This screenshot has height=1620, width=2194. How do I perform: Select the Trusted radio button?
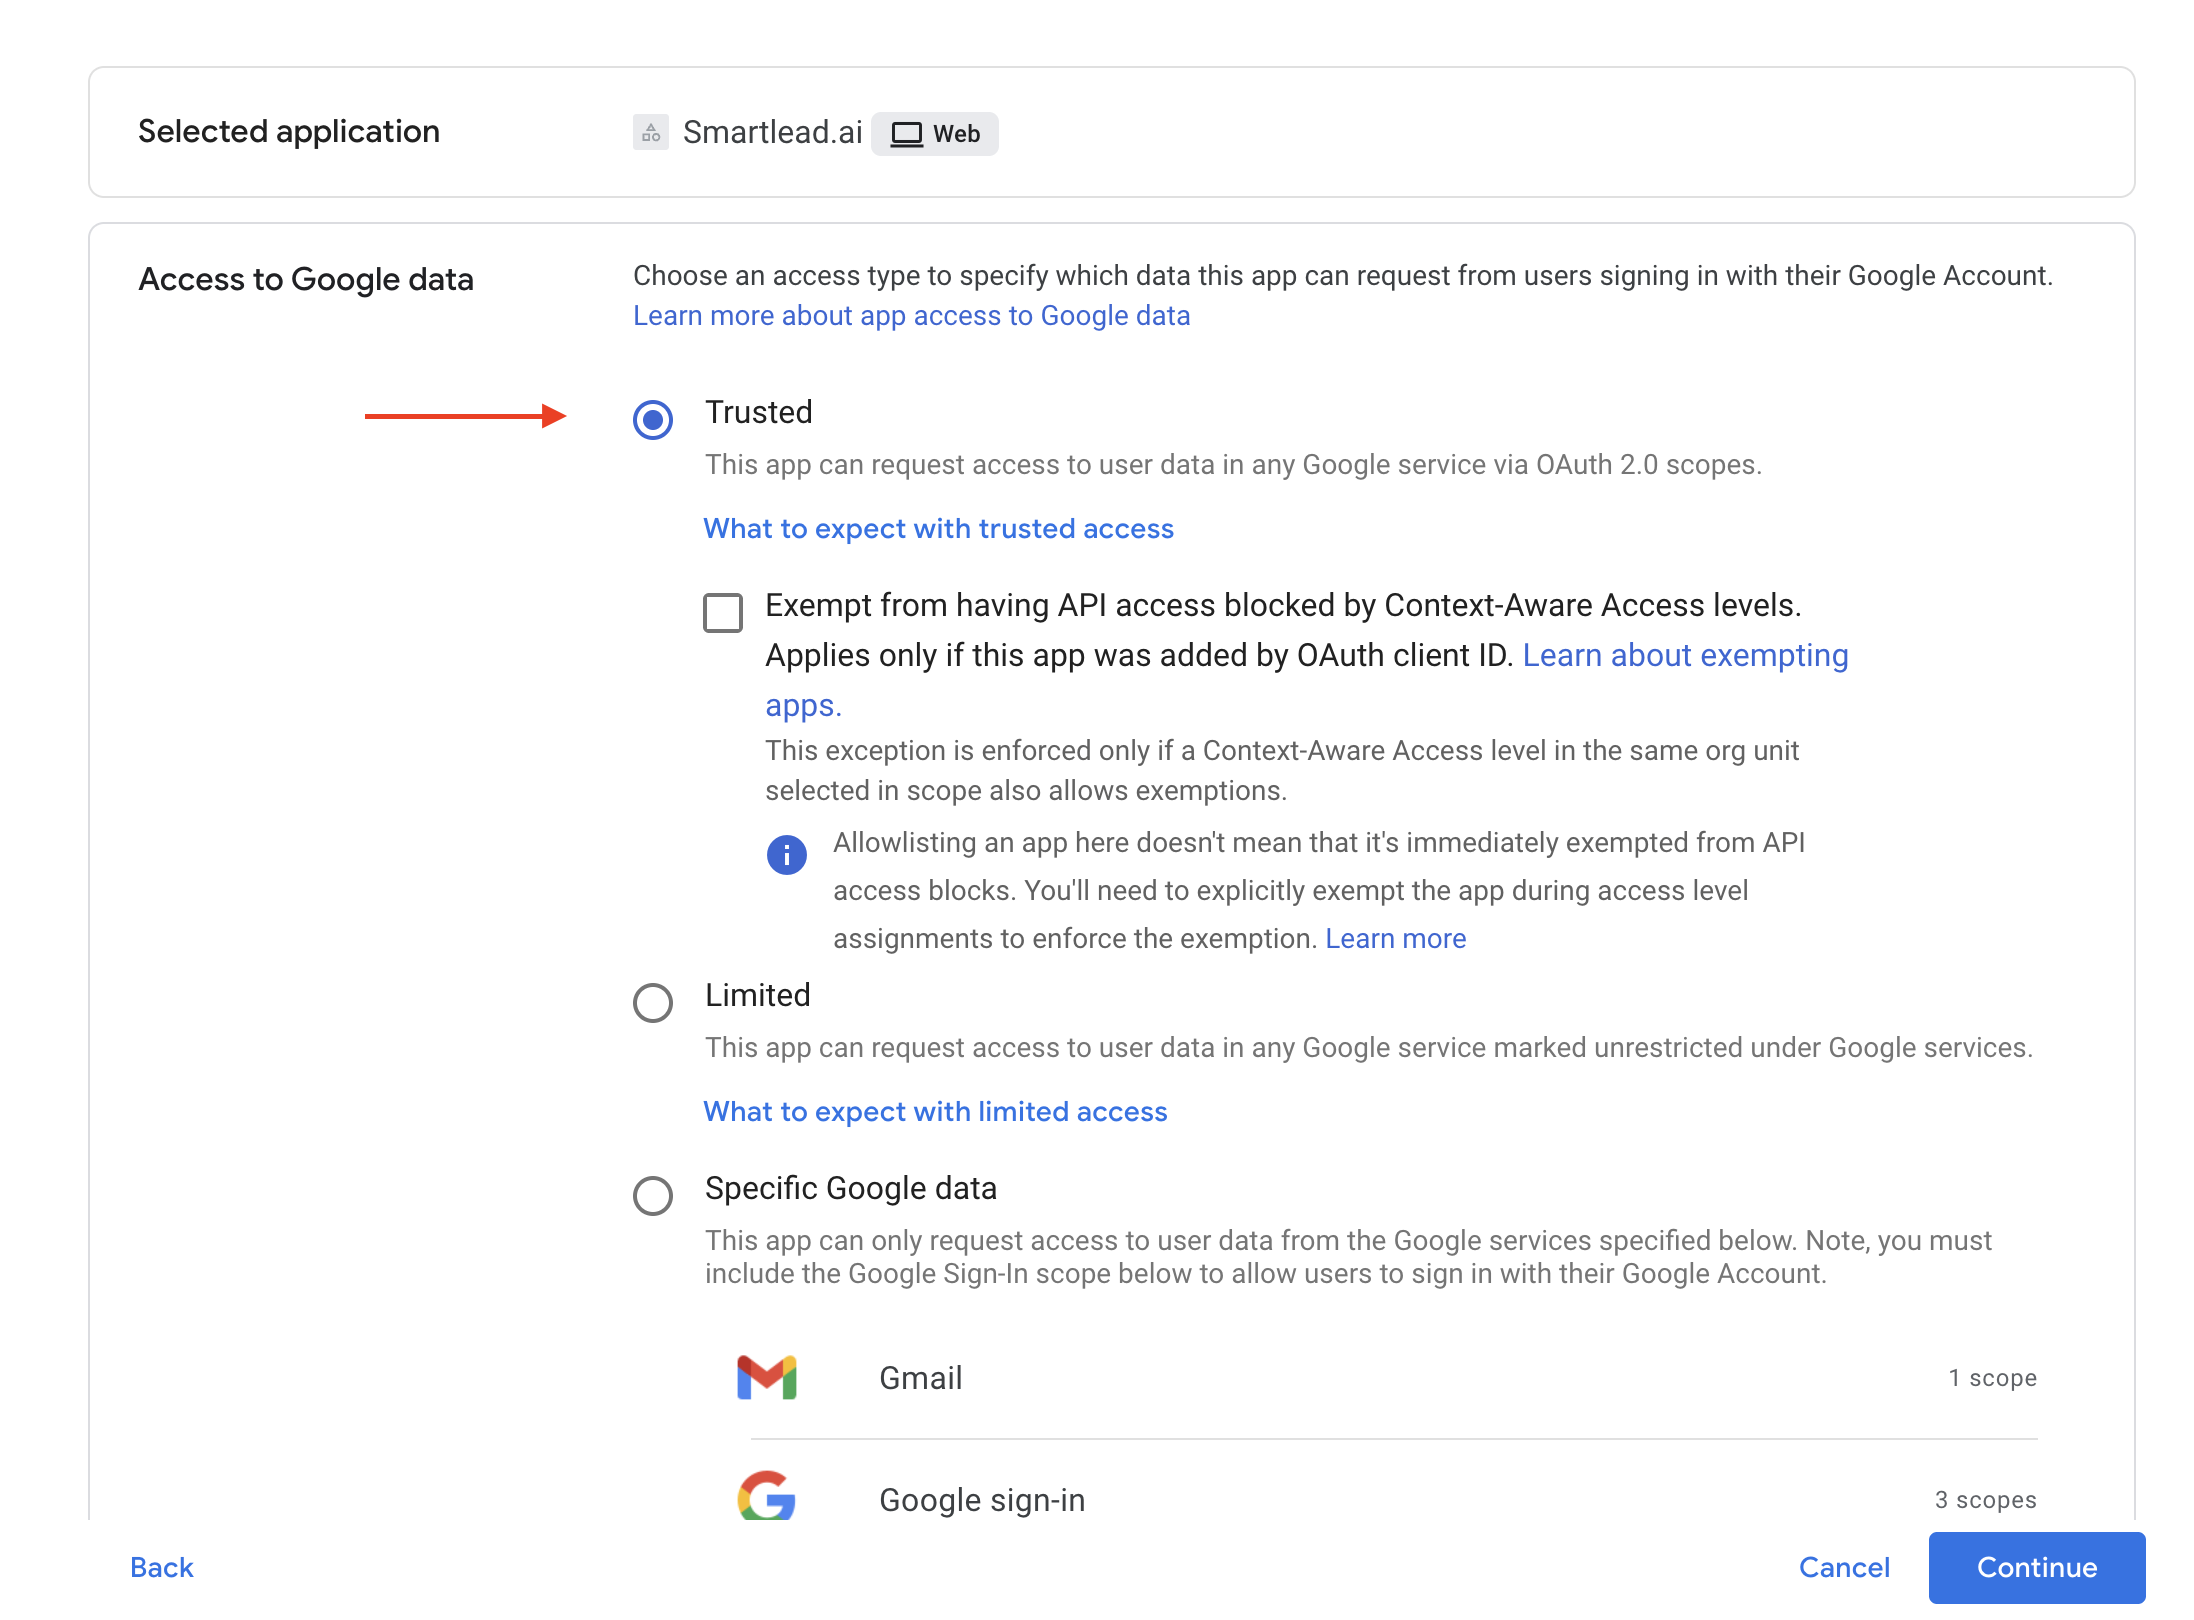(653, 419)
